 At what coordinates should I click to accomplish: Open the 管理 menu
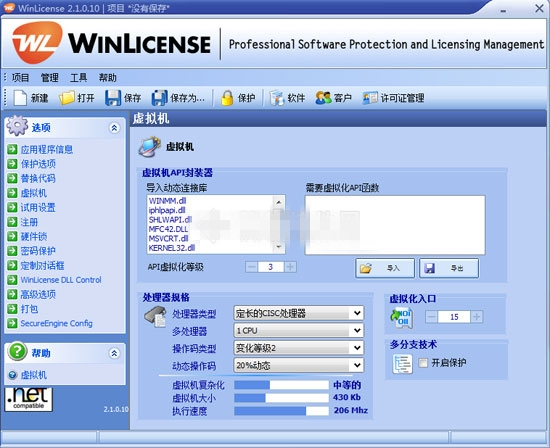pyautogui.click(x=49, y=78)
